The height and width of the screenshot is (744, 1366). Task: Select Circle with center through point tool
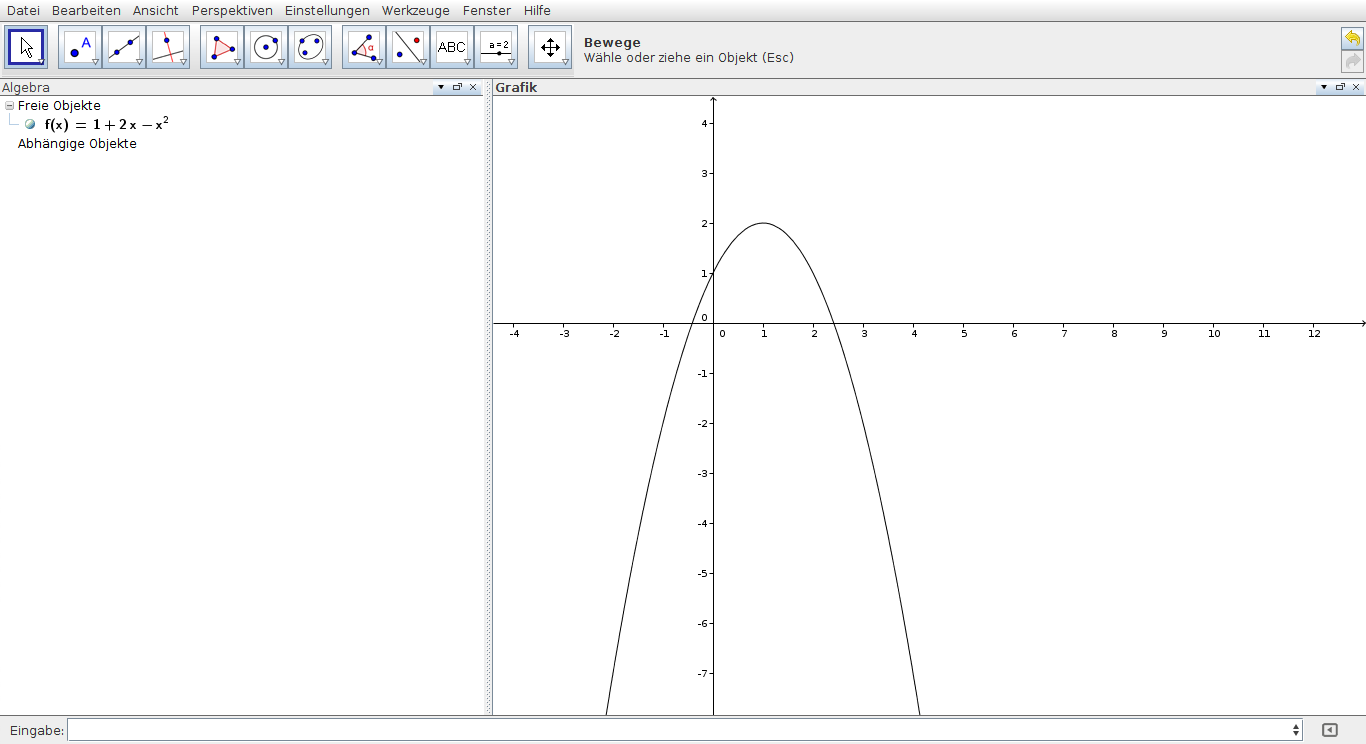266,47
